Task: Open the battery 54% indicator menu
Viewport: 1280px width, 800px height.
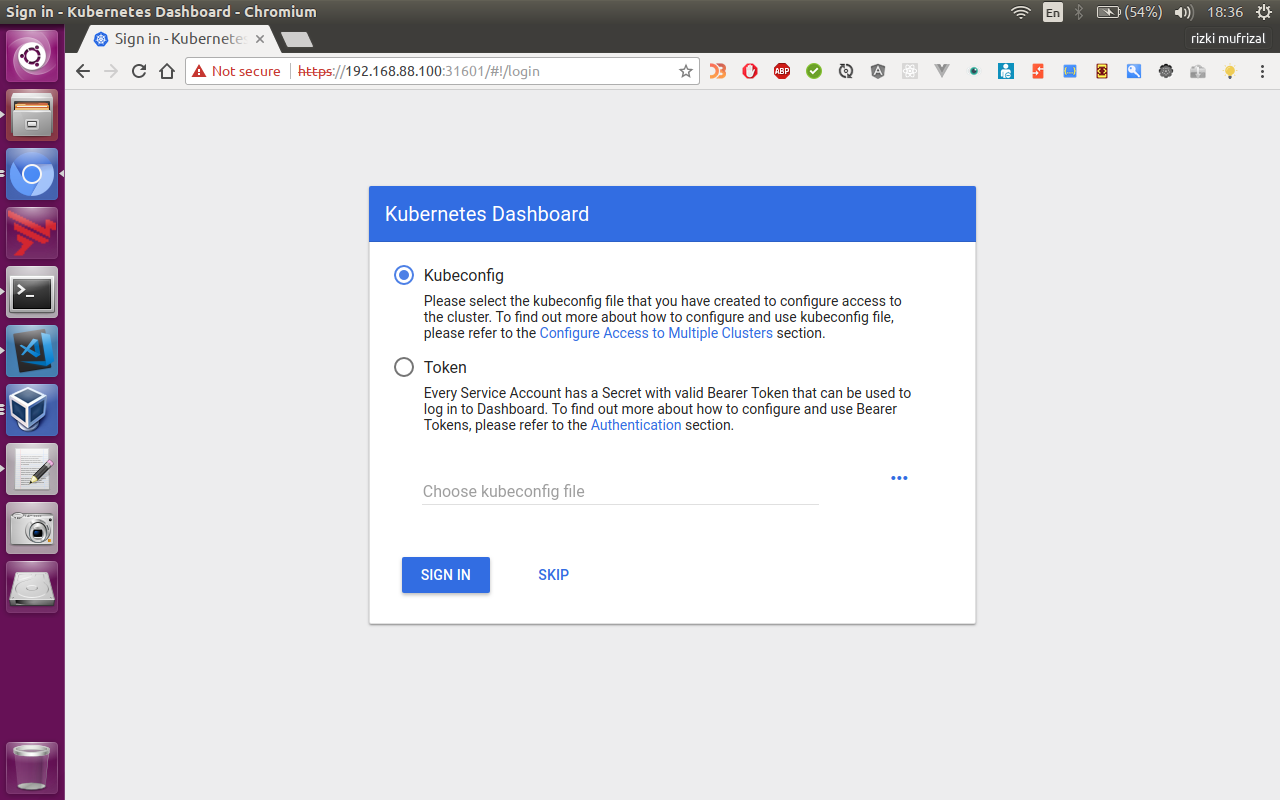Action: click(x=1129, y=12)
